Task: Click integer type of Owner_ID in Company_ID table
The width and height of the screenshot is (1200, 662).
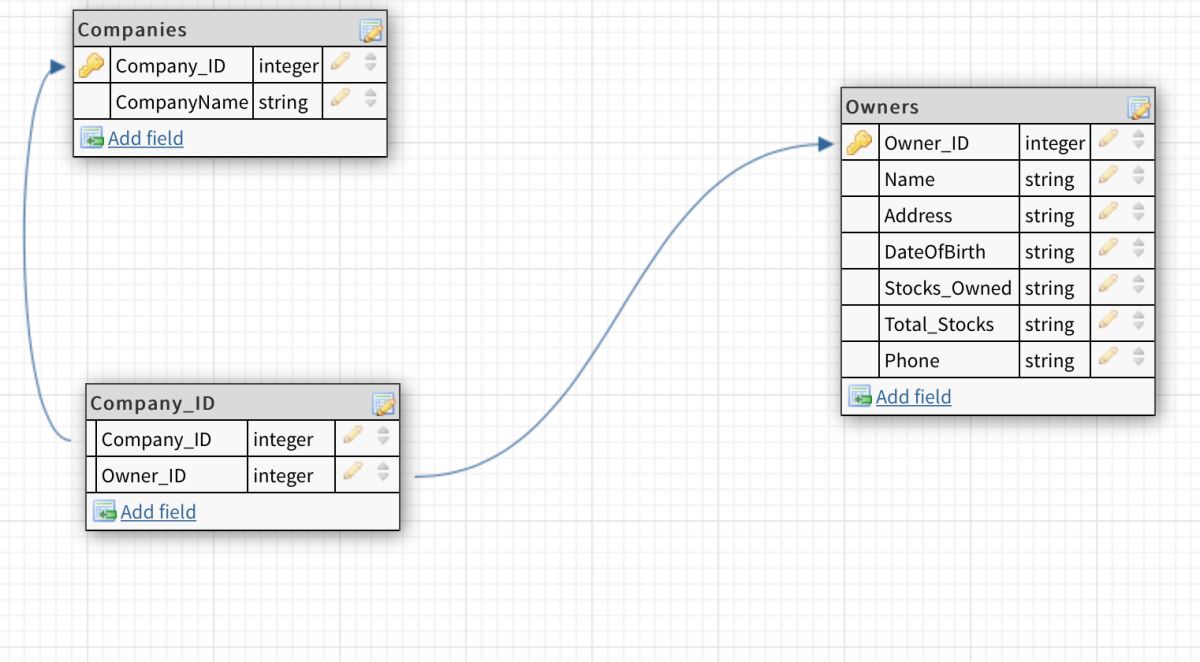Action: 283,476
